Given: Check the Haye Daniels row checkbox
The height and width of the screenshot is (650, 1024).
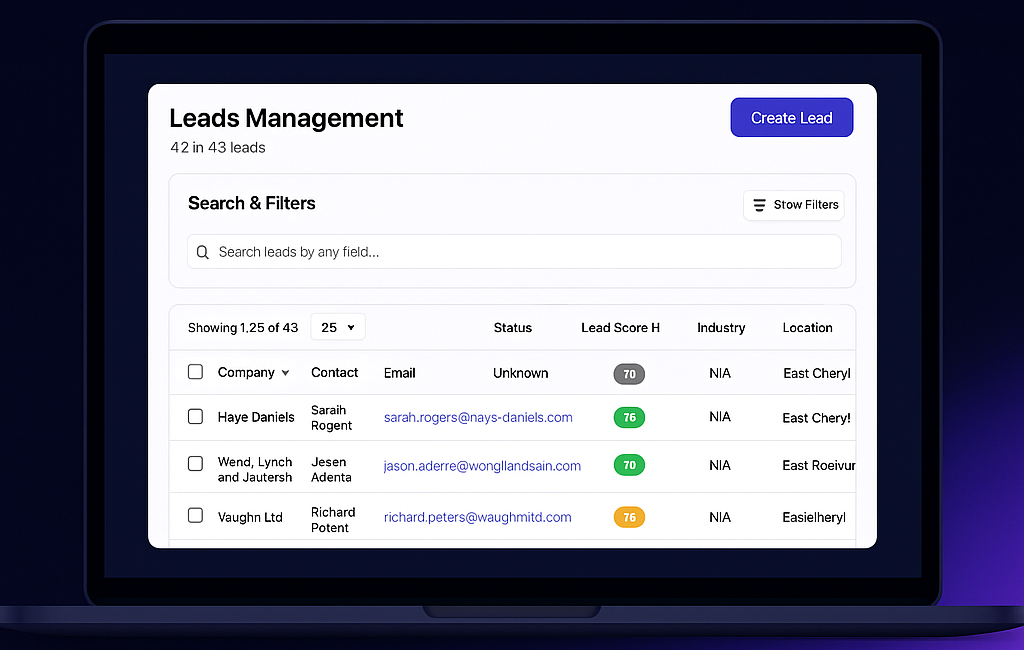Looking at the screenshot, I should pyautogui.click(x=196, y=416).
